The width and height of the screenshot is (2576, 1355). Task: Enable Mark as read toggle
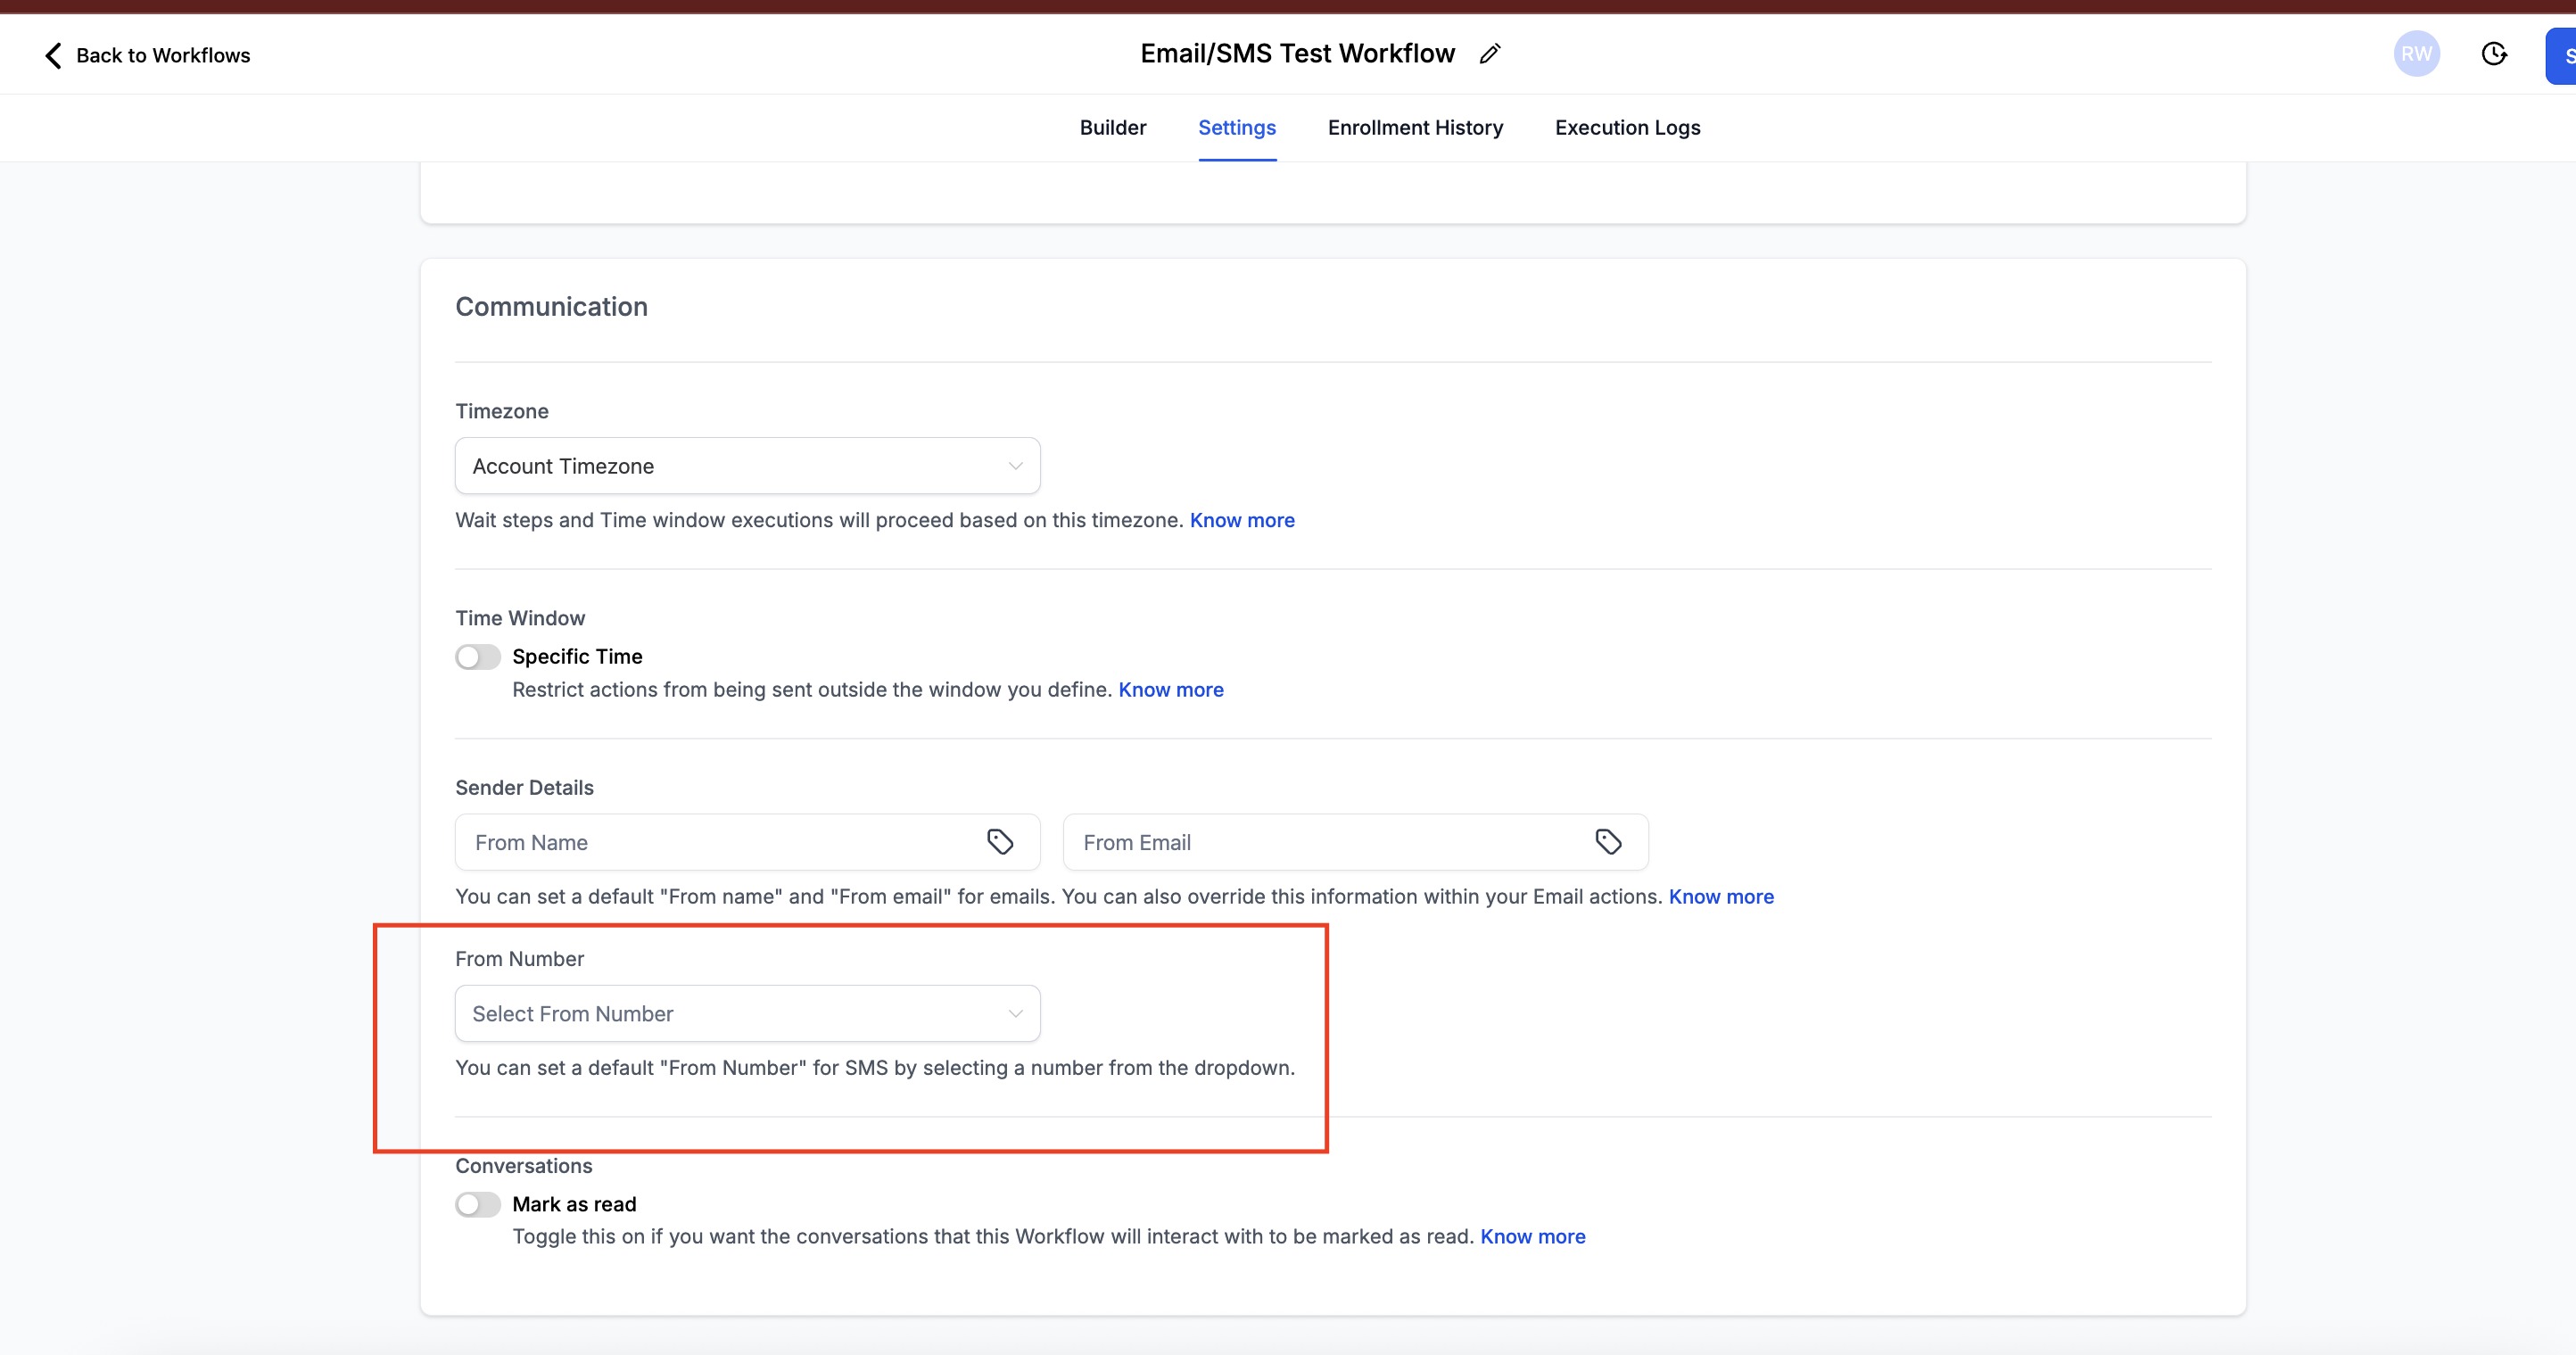tap(478, 1204)
